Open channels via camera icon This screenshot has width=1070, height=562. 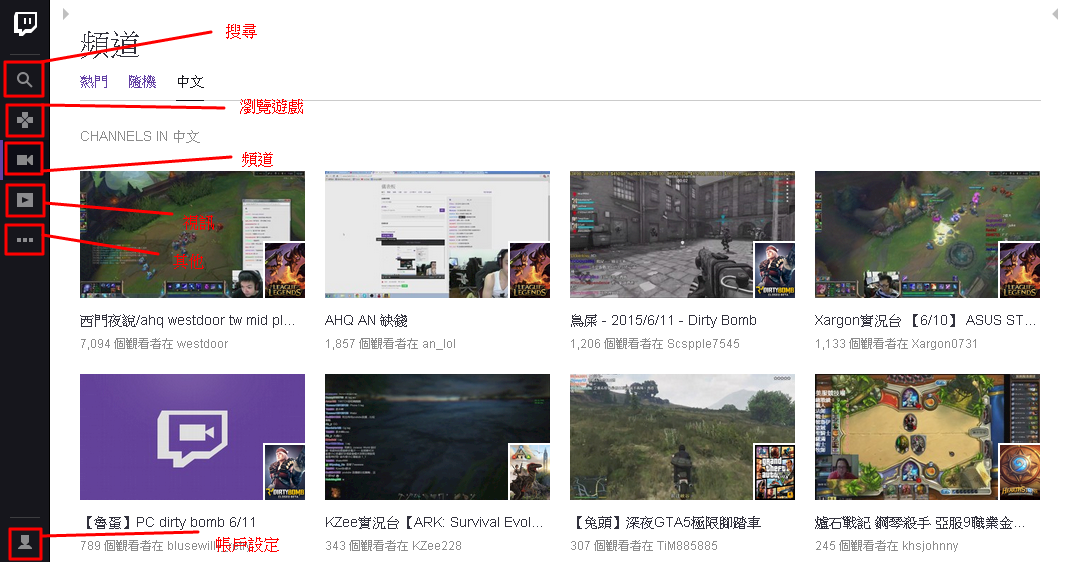[25, 160]
